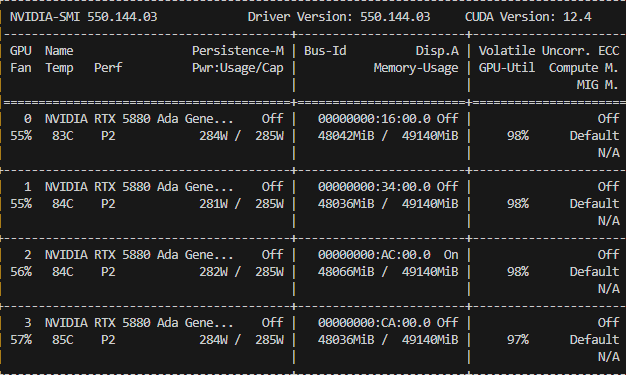Click GPU 3's bus ID 00000000:CA:00.0

[x=374, y=322]
